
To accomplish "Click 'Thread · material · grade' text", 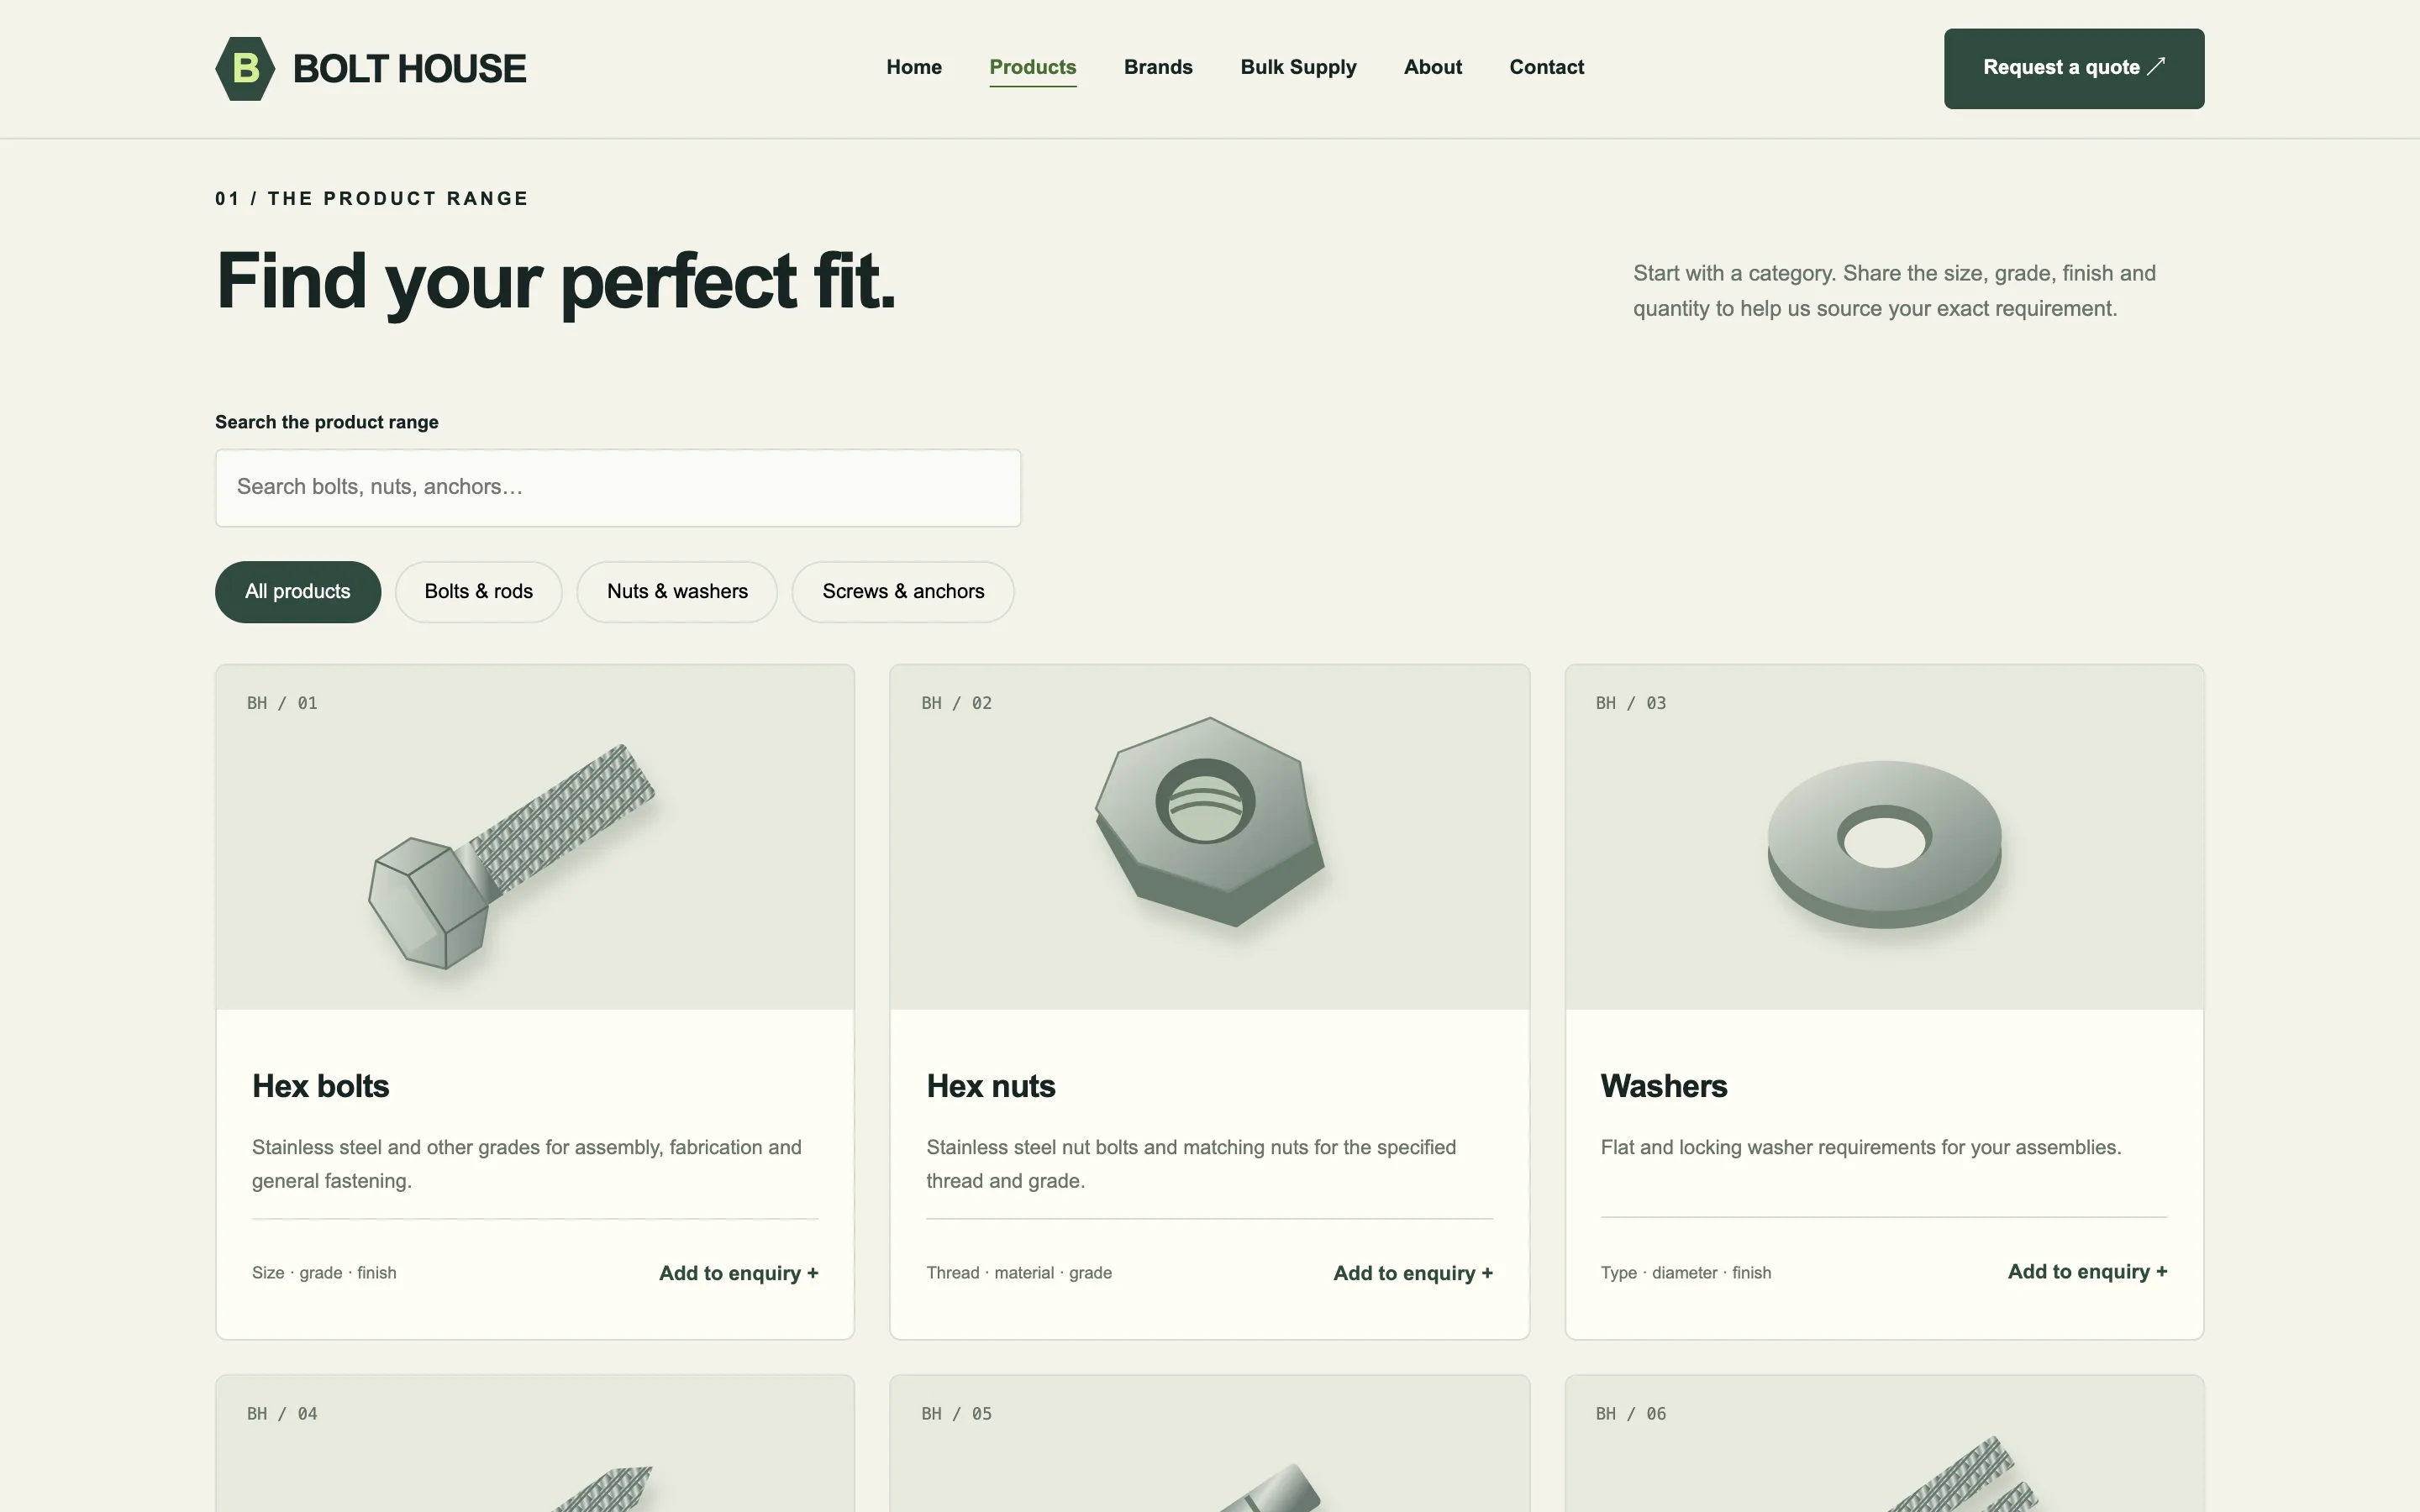I will pos(1019,1273).
